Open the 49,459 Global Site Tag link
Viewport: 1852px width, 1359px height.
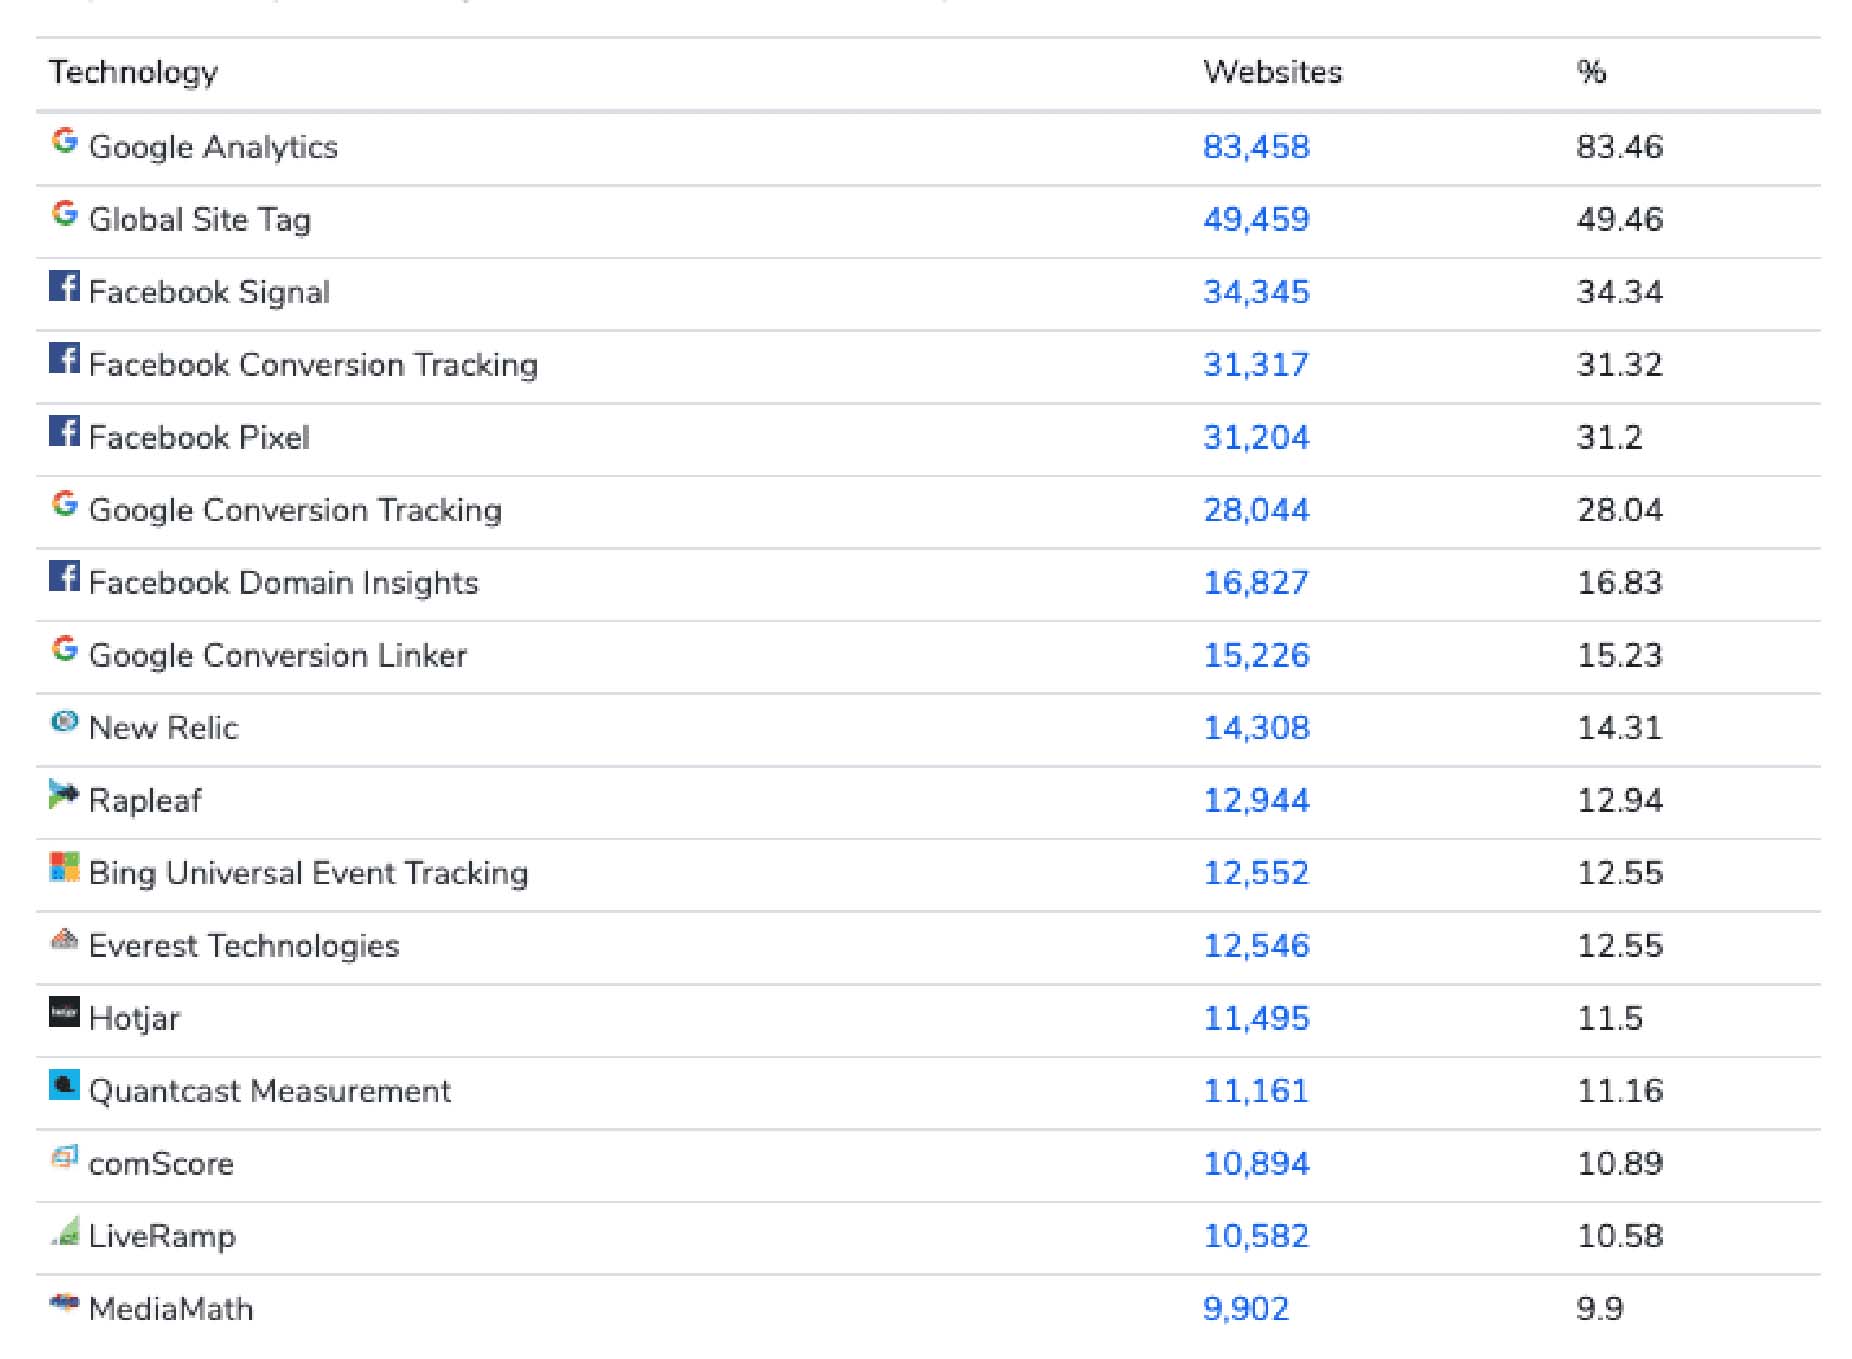pos(1256,220)
